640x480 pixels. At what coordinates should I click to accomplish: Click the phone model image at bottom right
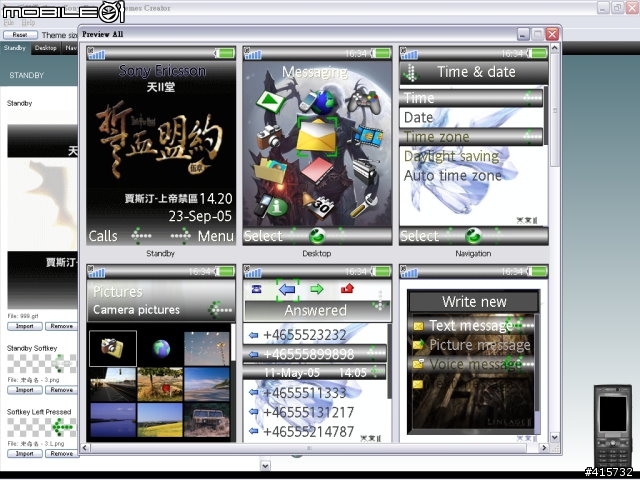tap(613, 425)
